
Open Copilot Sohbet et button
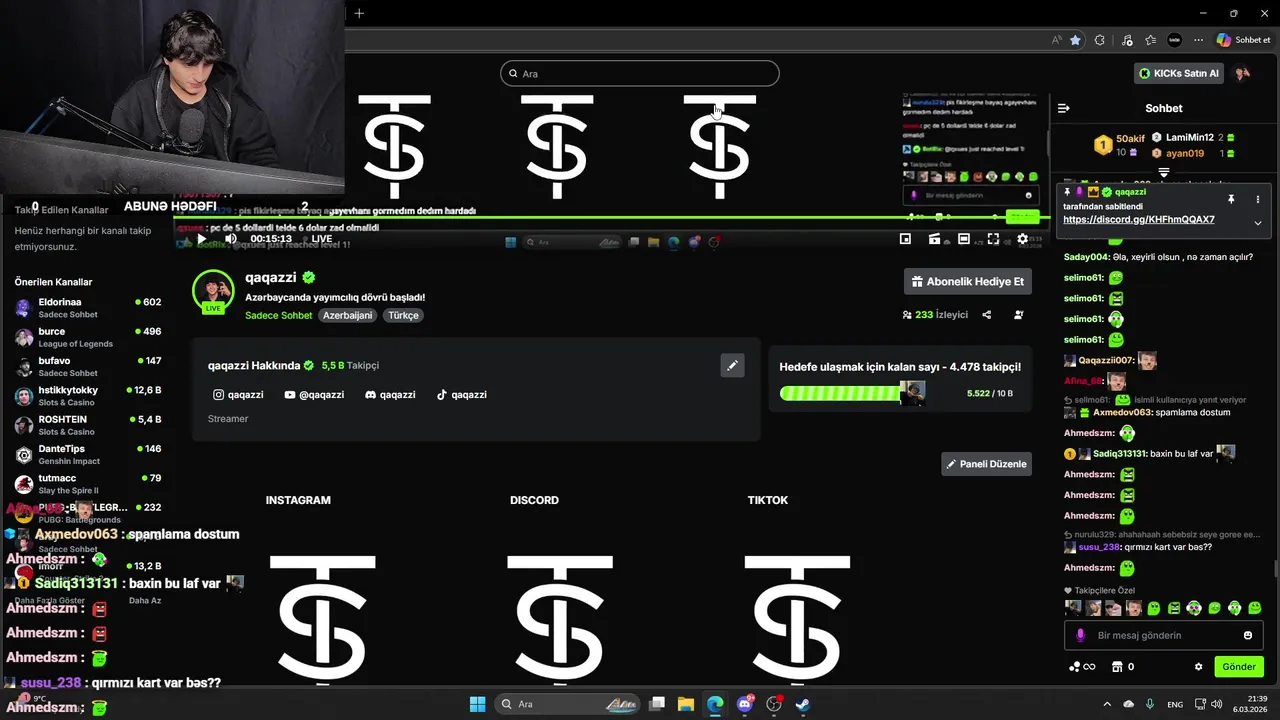(x=1244, y=40)
